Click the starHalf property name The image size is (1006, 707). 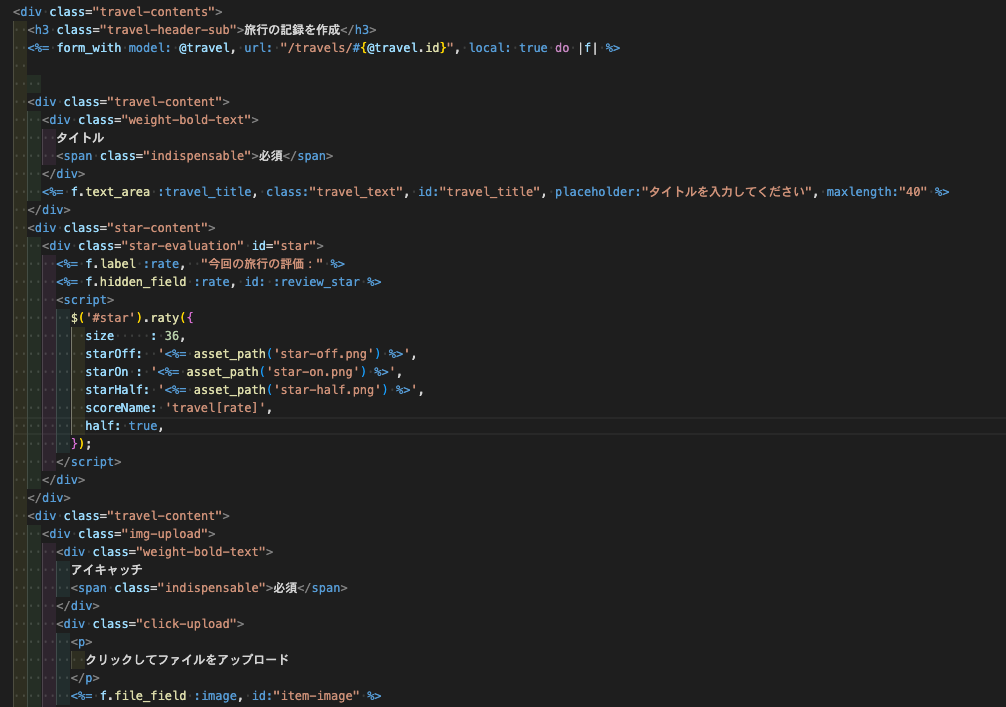114,389
